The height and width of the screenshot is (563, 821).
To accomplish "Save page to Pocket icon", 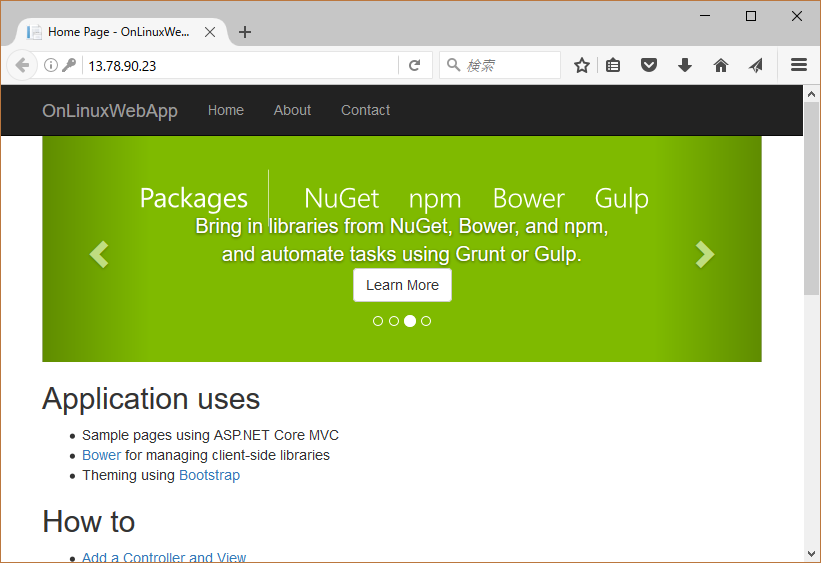I will tap(649, 65).
